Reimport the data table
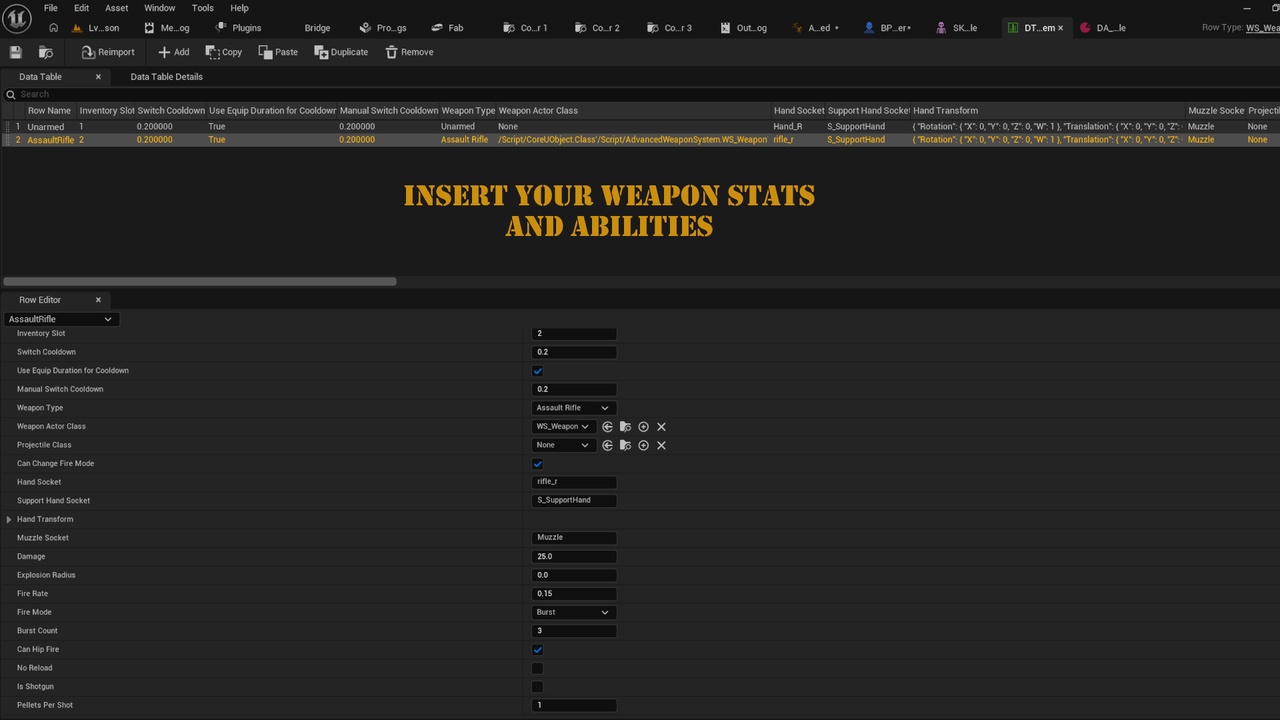This screenshot has width=1280, height=720. pos(107,52)
